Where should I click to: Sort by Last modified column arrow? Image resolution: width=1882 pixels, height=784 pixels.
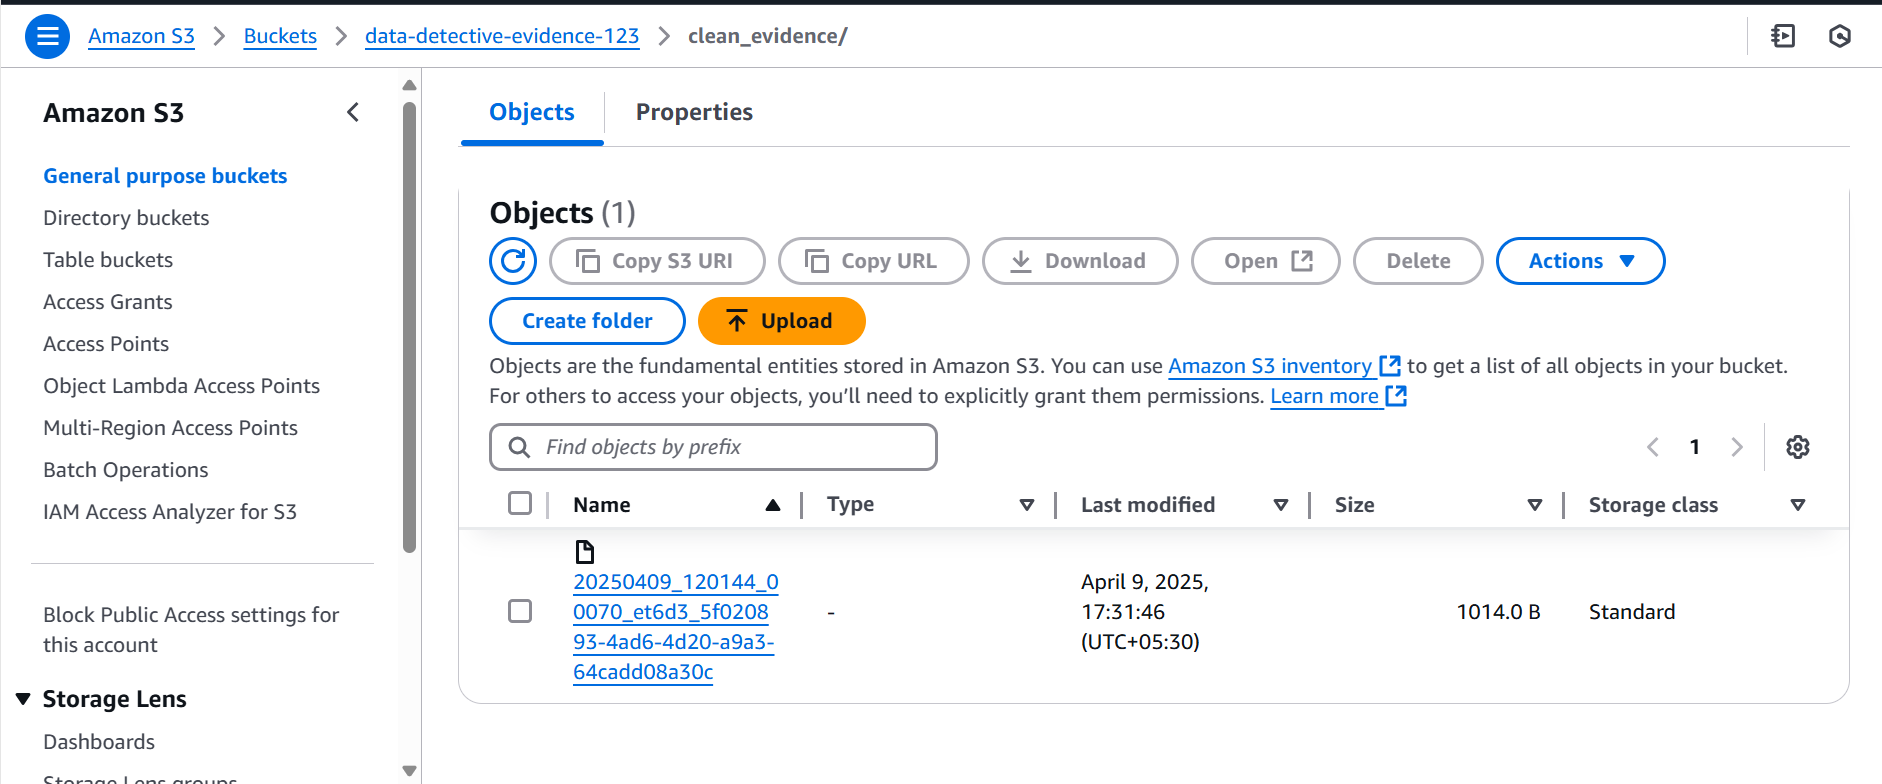point(1281,505)
